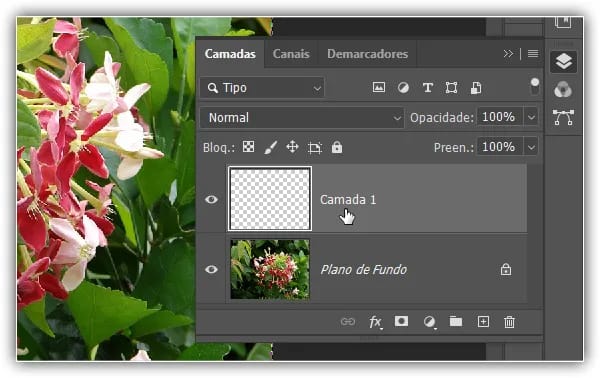Lock image pixels brush icon
The image size is (600, 378).
[x=271, y=147]
